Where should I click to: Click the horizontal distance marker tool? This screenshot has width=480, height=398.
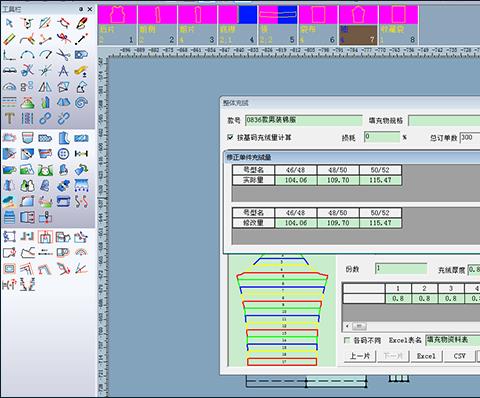81,154
